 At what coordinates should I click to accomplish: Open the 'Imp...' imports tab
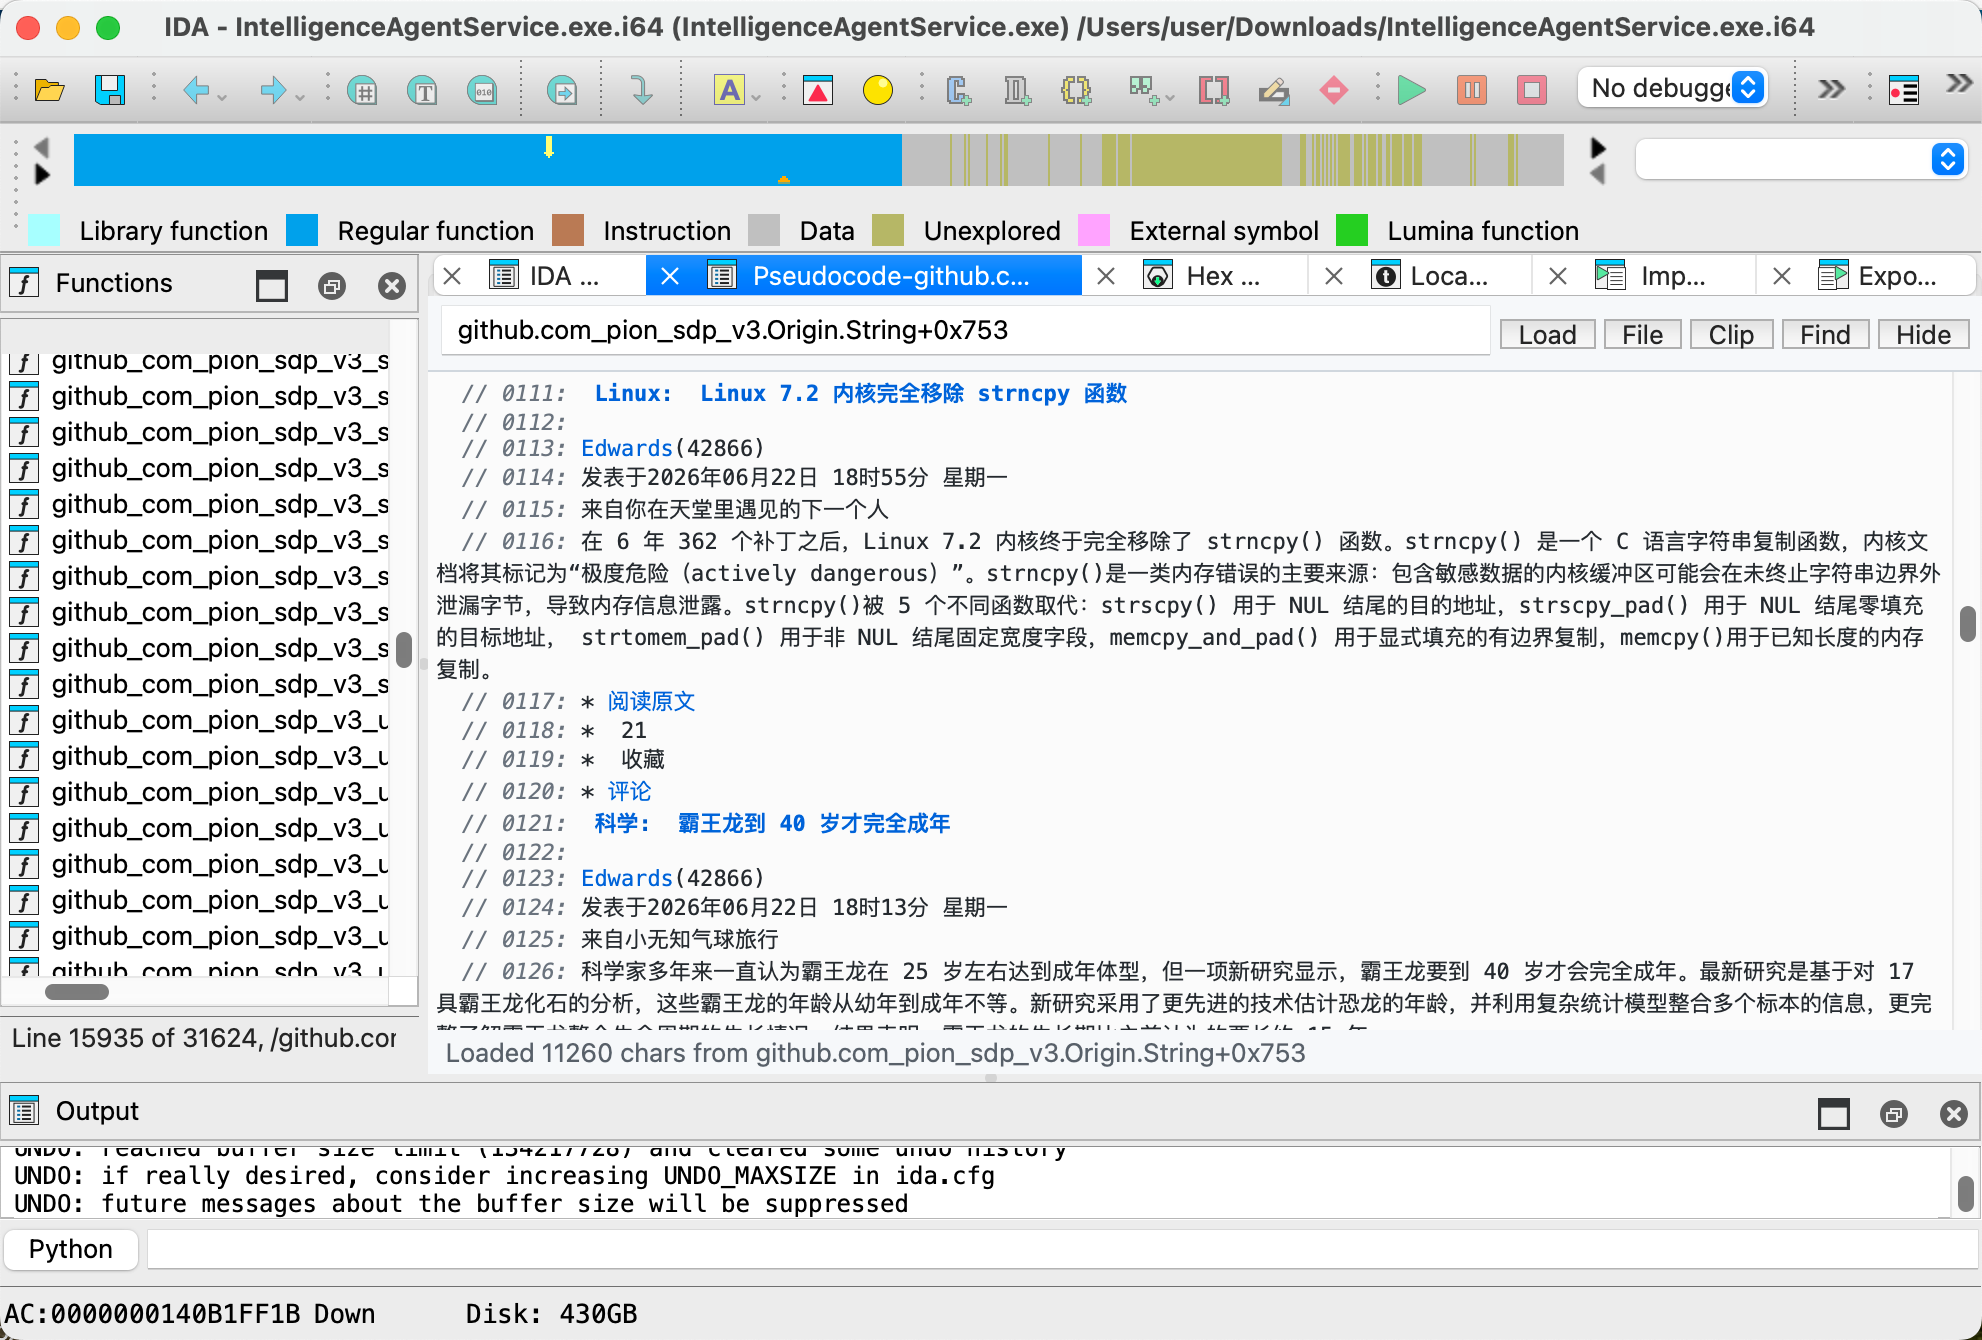click(x=1652, y=276)
